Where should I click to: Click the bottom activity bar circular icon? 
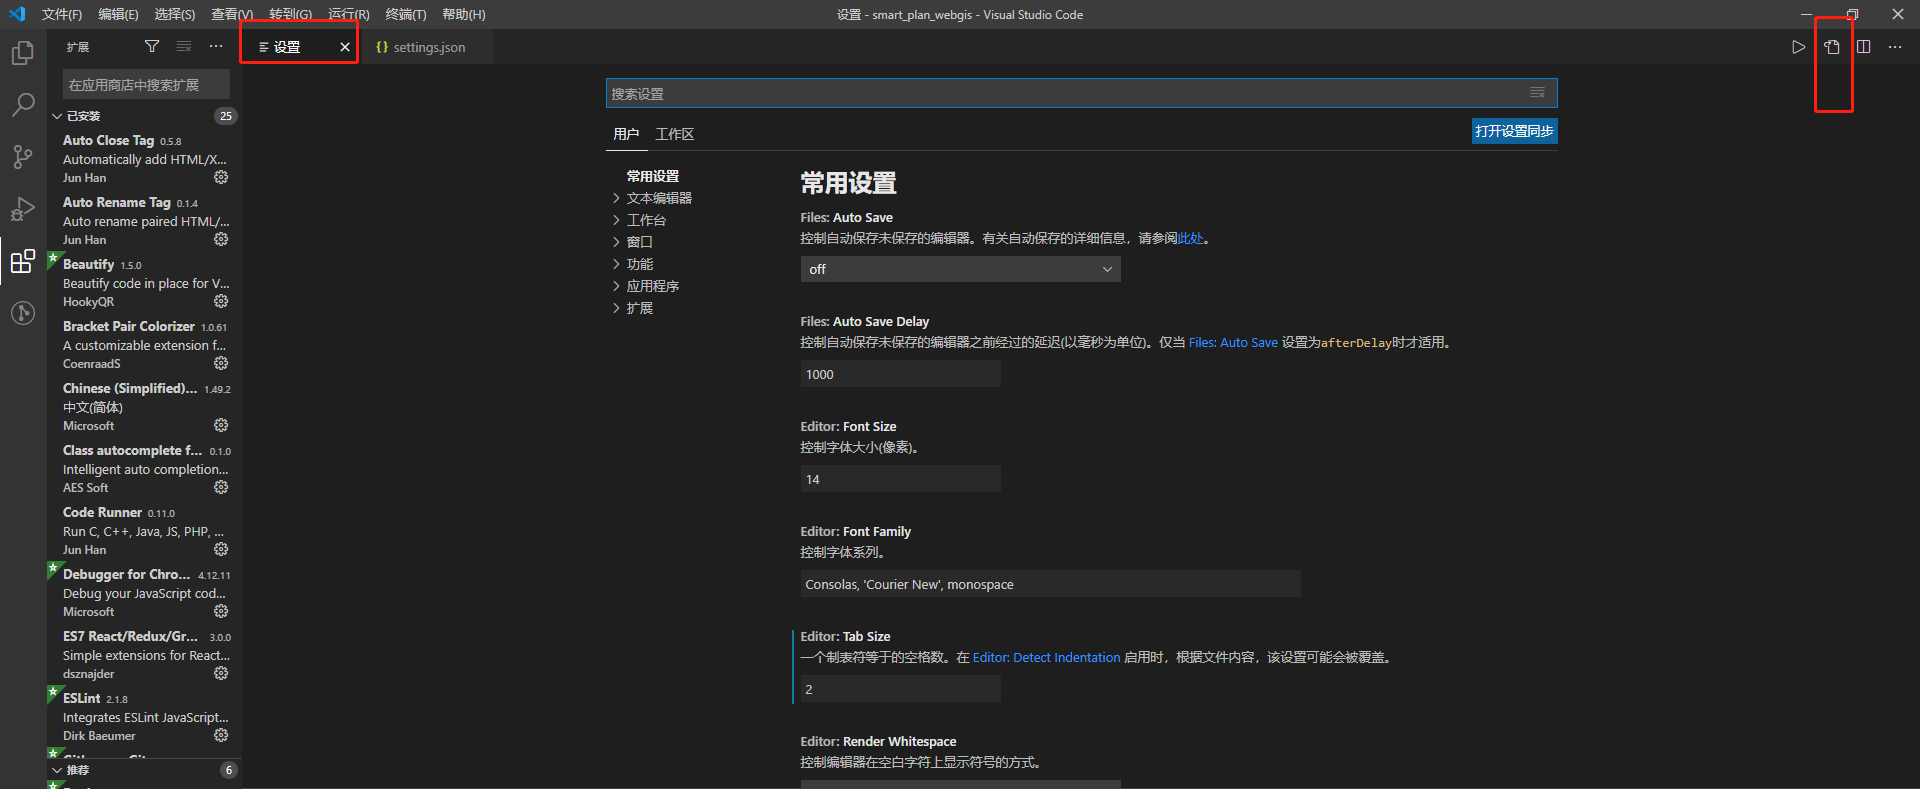[22, 313]
